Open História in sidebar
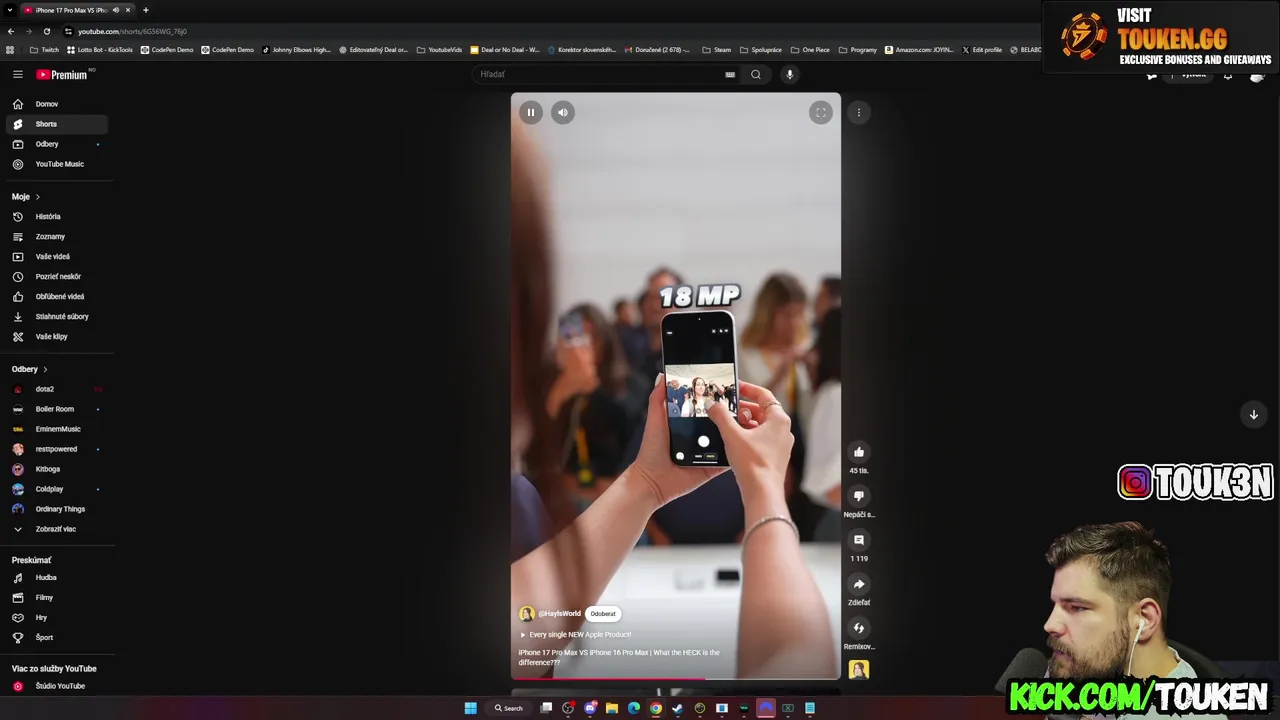 56,217
